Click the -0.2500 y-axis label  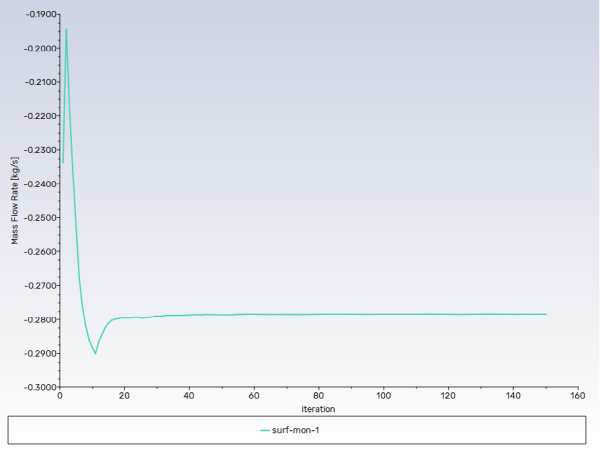[40, 217]
